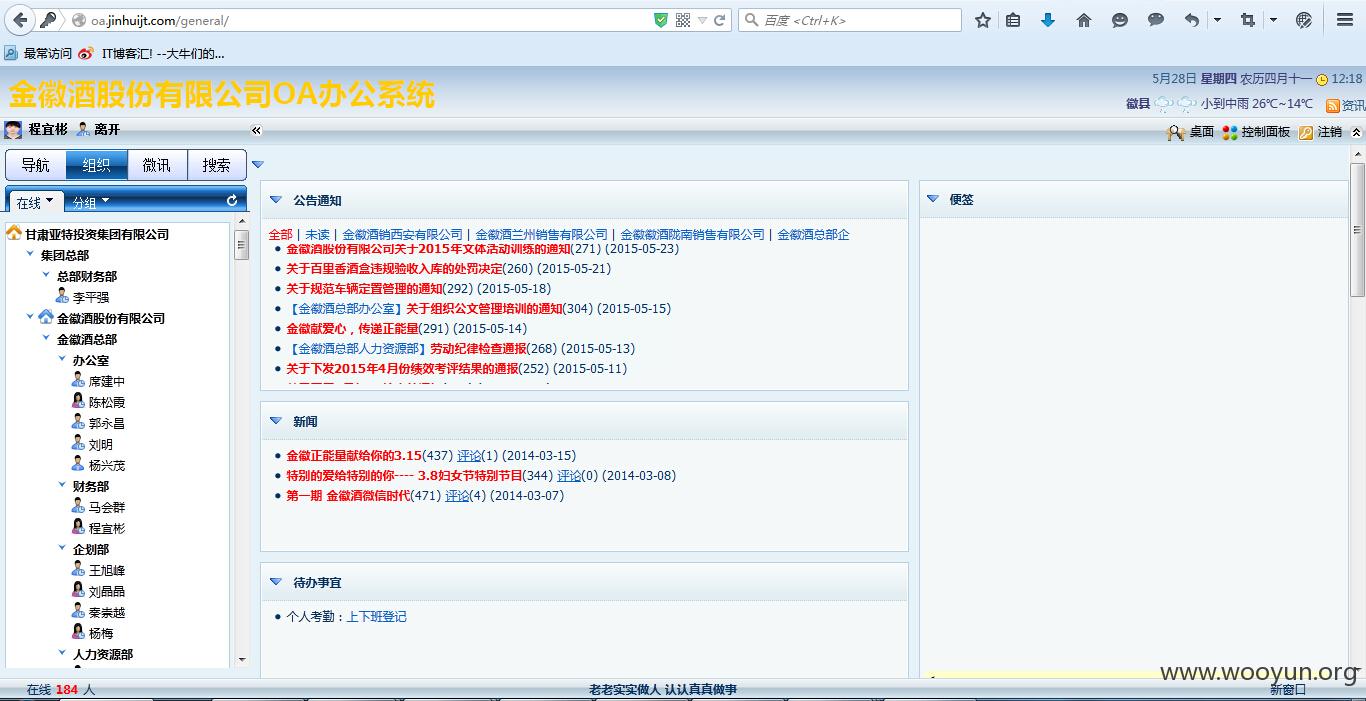Collapse the left sidebar panel arrow
The height and width of the screenshot is (701, 1366).
point(256,130)
